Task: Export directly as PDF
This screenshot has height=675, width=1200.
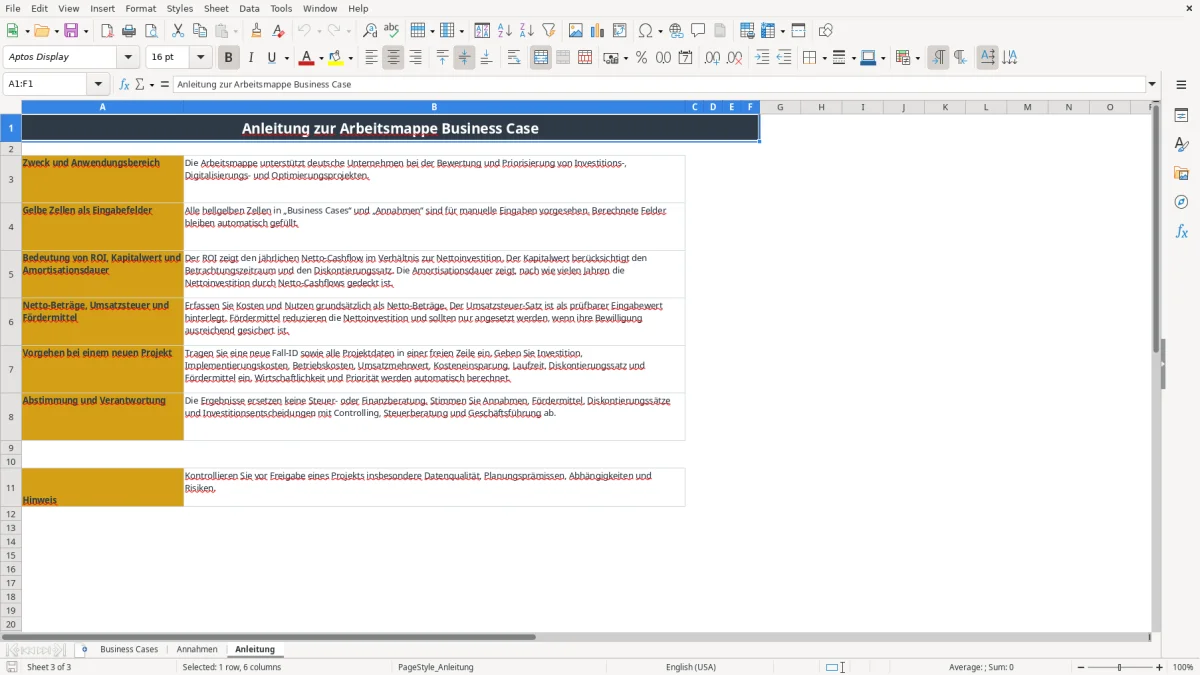Action: point(107,31)
